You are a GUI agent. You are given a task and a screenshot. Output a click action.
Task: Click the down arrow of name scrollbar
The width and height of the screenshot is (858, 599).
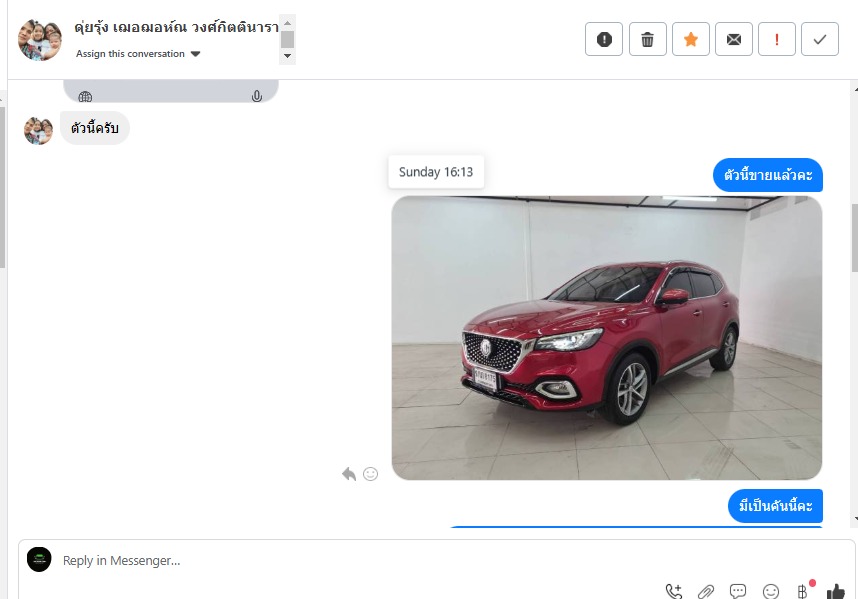tap(288, 56)
